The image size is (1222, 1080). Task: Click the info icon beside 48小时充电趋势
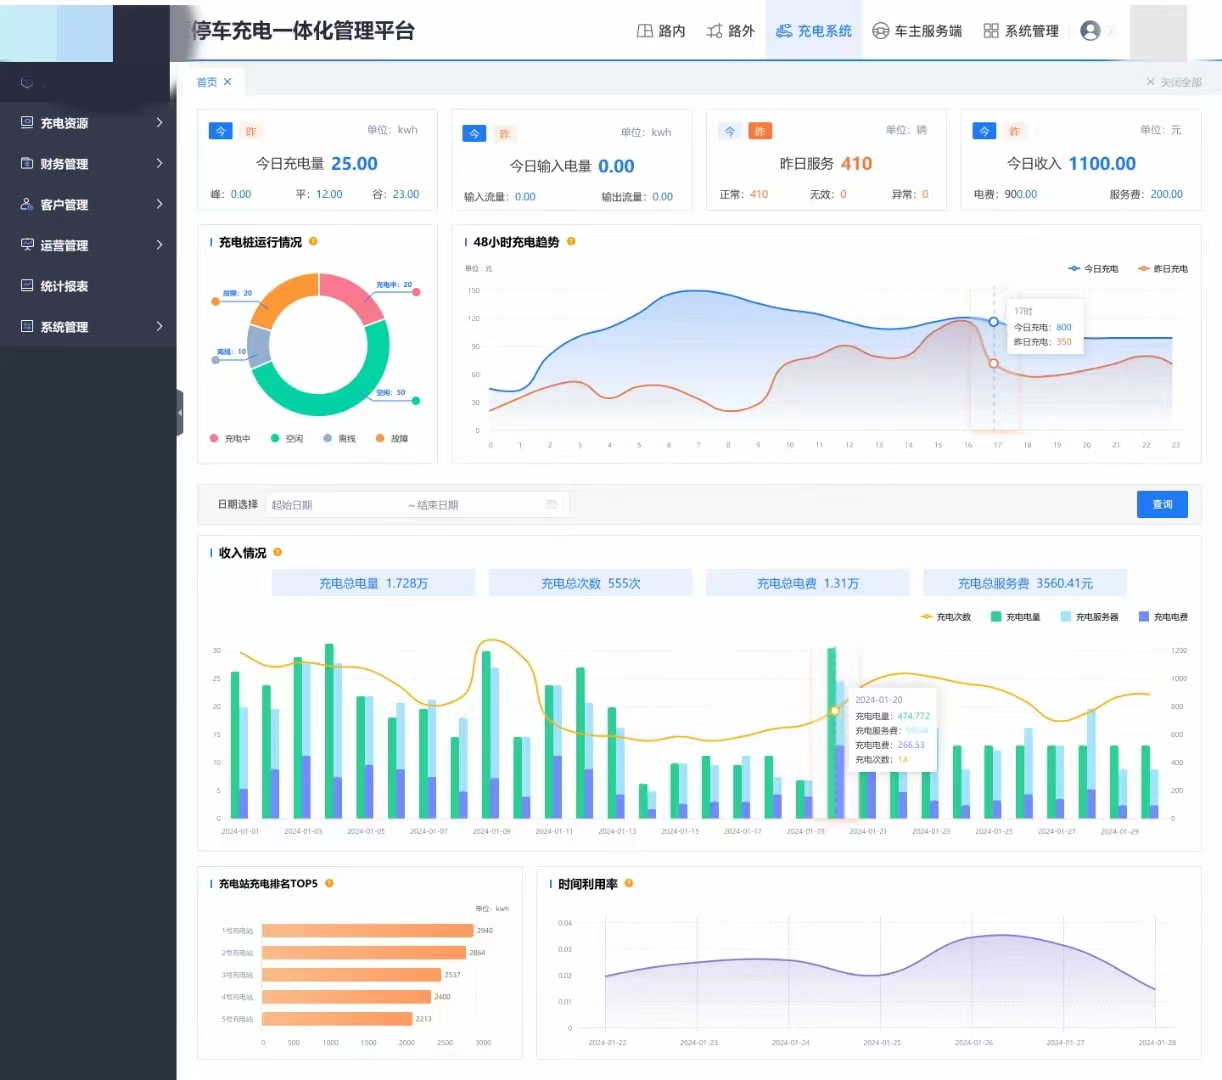(571, 242)
